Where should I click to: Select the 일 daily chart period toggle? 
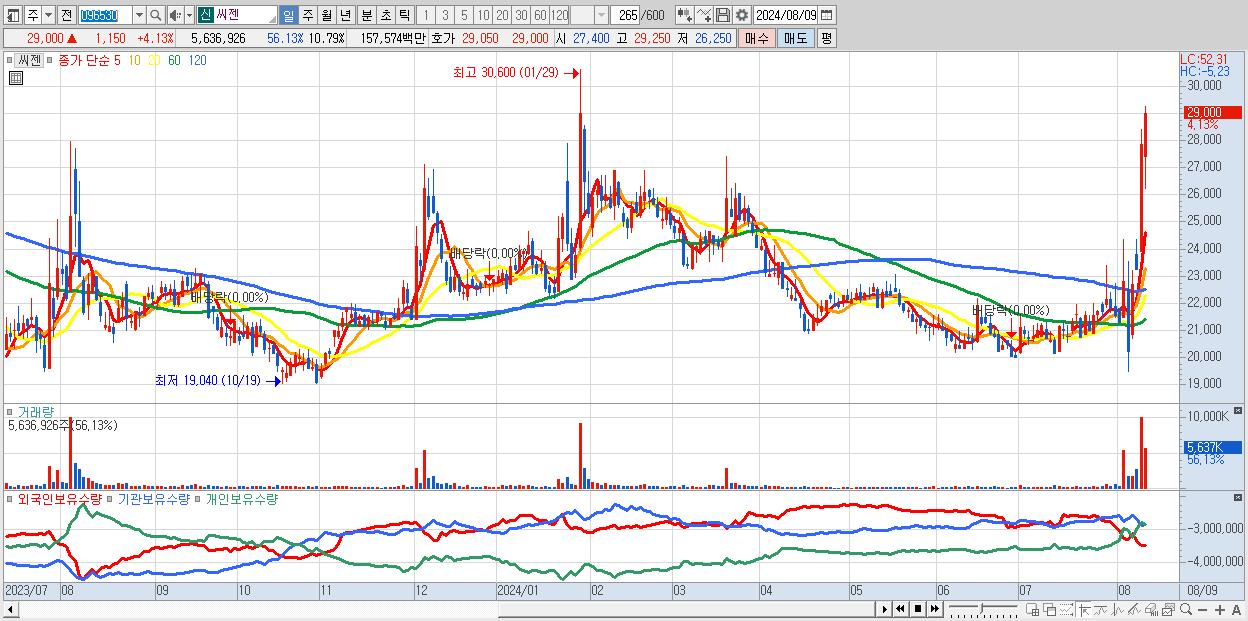[x=288, y=15]
